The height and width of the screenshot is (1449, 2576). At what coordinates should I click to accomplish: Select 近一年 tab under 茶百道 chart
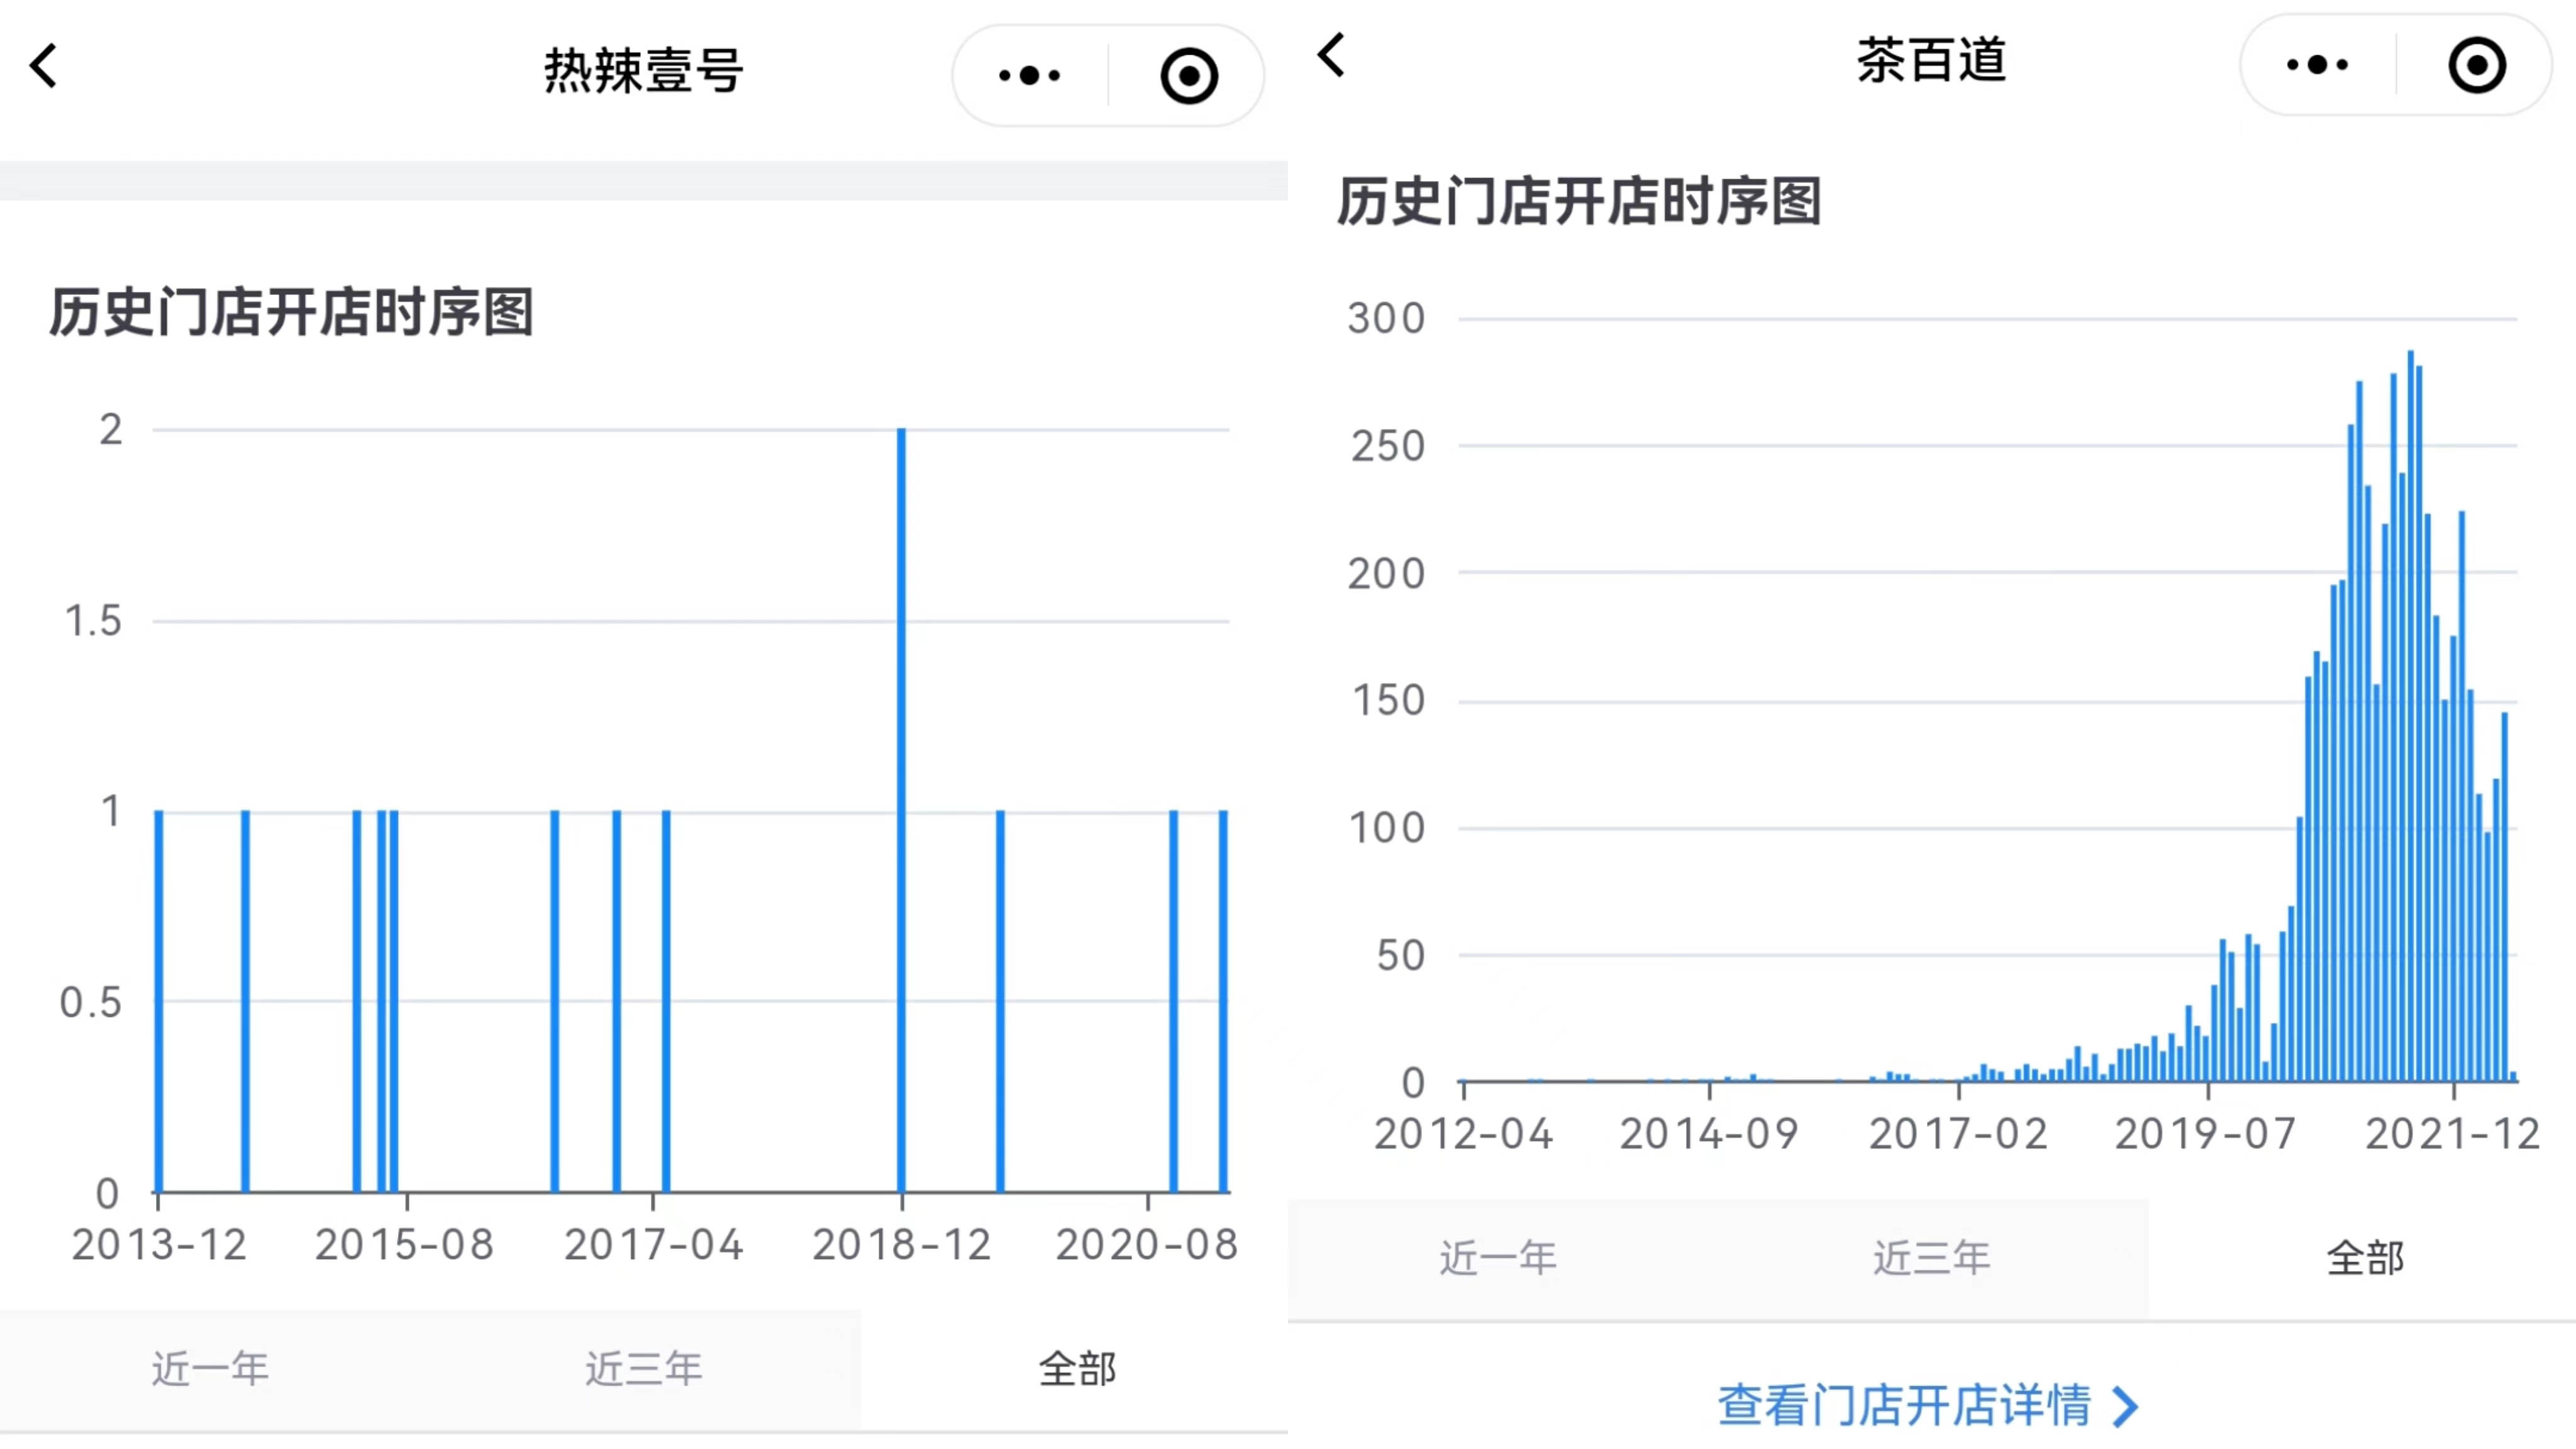[1499, 1259]
